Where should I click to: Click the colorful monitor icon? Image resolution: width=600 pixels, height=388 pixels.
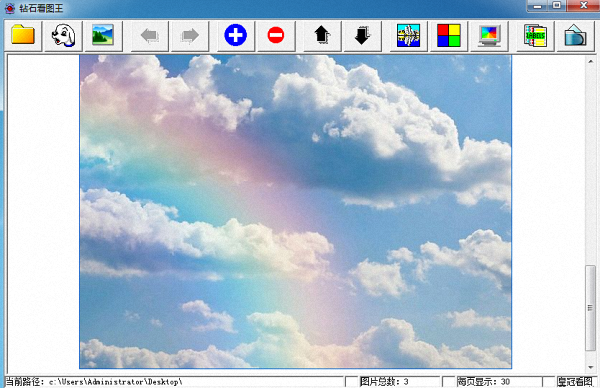489,36
